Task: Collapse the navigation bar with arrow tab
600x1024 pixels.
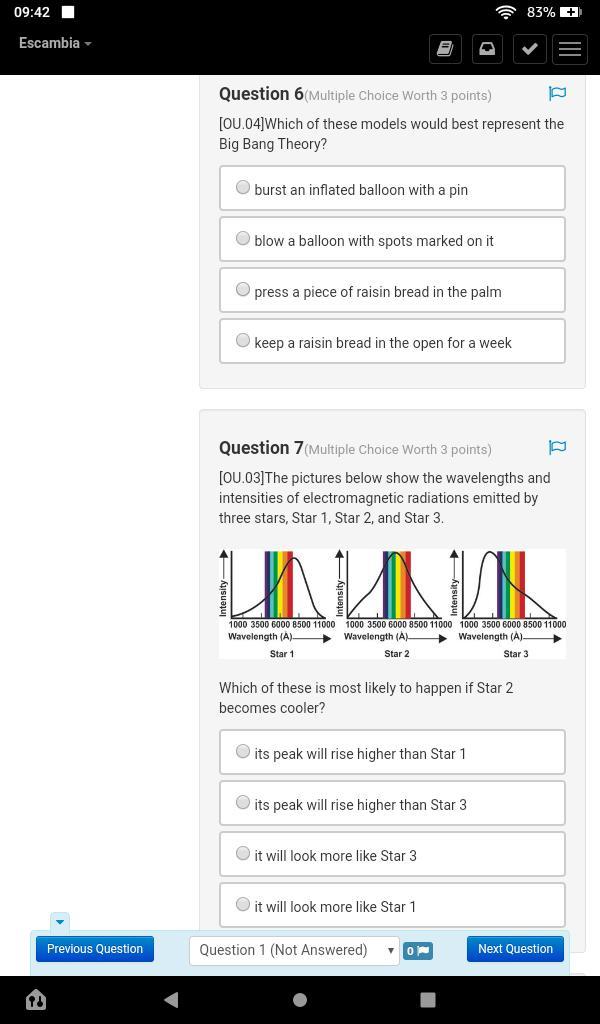Action: pos(59,921)
